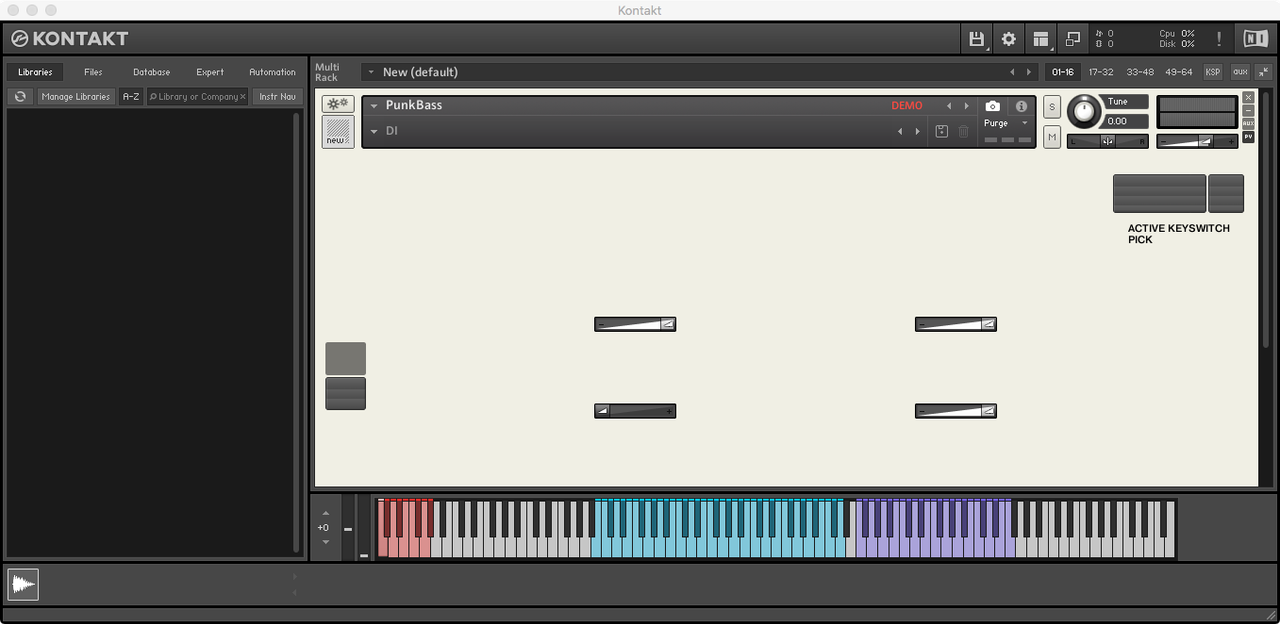The width and height of the screenshot is (1280, 624).
Task: Minimize the PunkBass instrument header with minus
Action: click(x=1248, y=110)
